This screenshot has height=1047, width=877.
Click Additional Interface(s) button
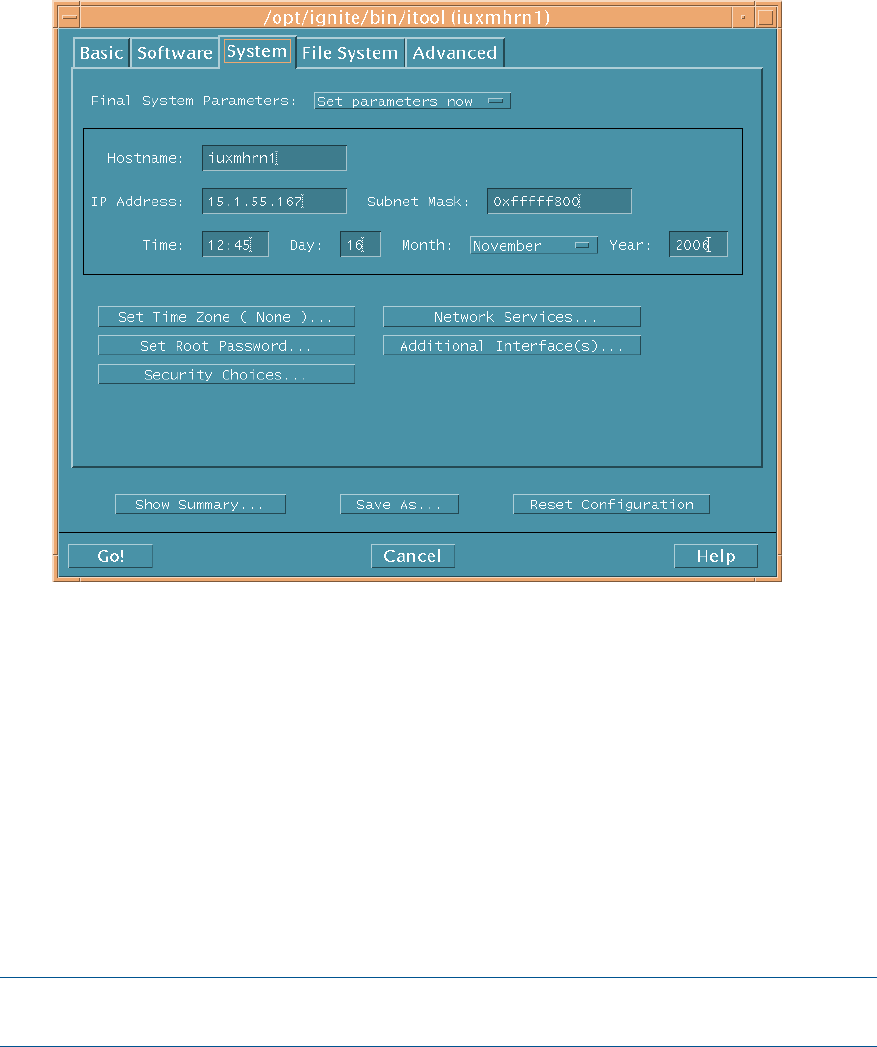[512, 346]
